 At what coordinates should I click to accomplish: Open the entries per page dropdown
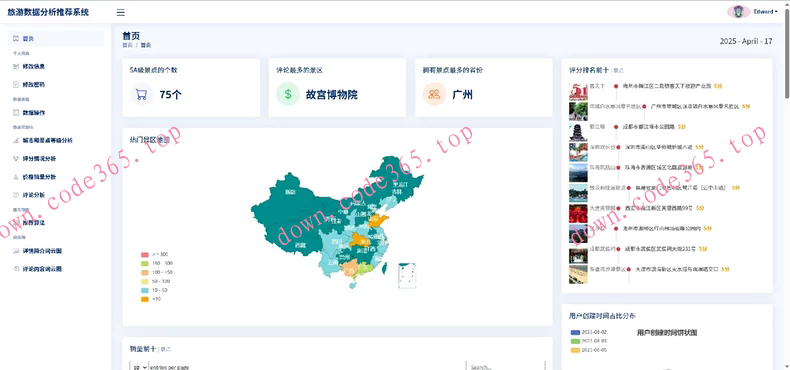[139, 367]
